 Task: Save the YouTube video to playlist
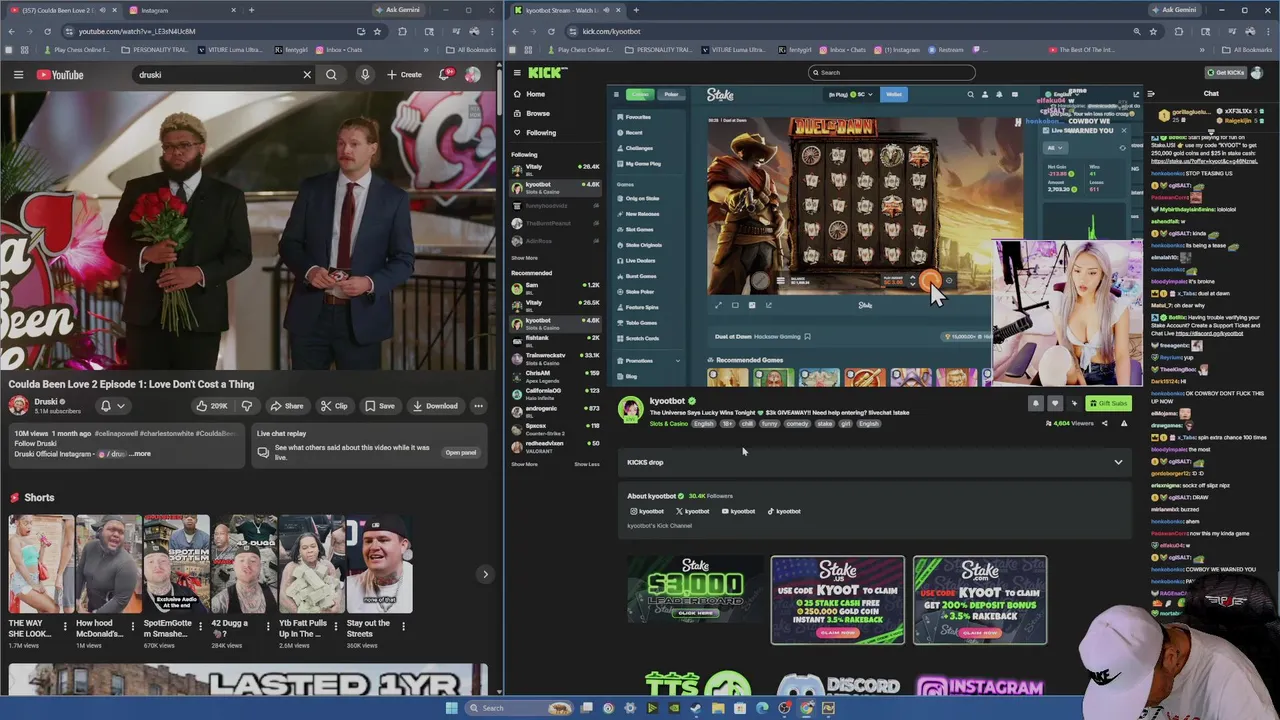(379, 406)
